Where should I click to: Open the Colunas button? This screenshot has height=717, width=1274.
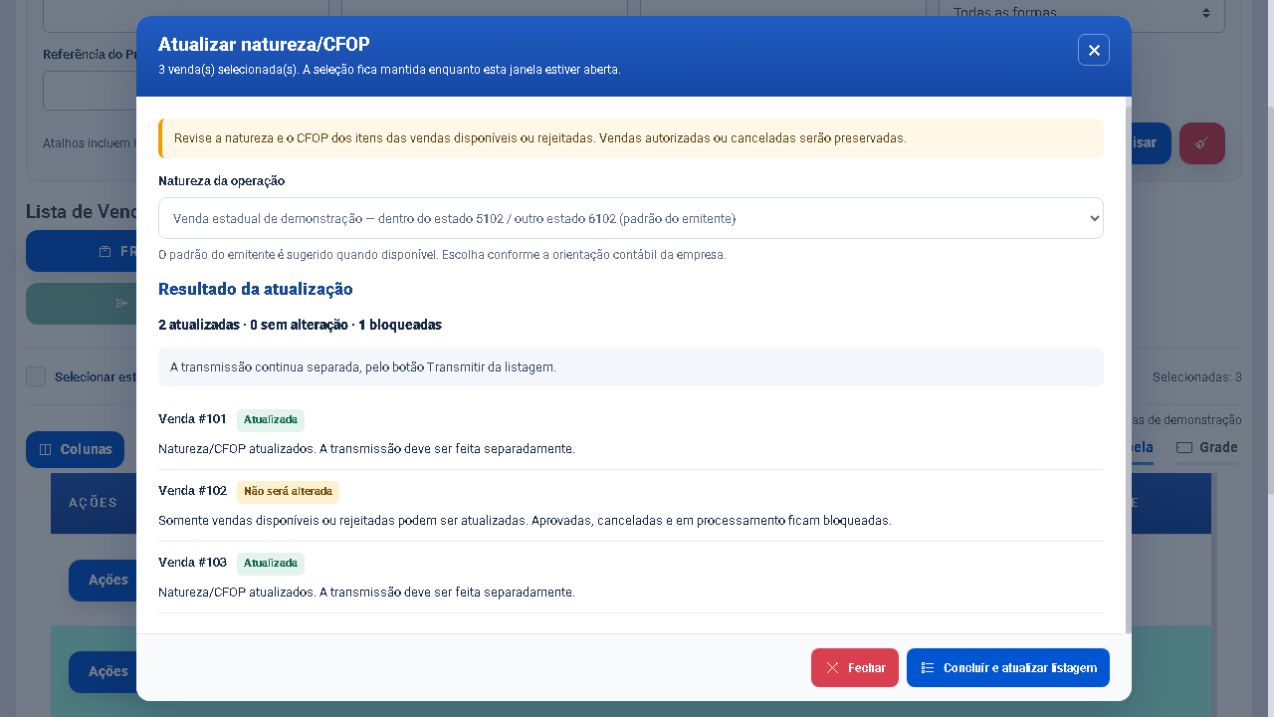click(x=75, y=449)
